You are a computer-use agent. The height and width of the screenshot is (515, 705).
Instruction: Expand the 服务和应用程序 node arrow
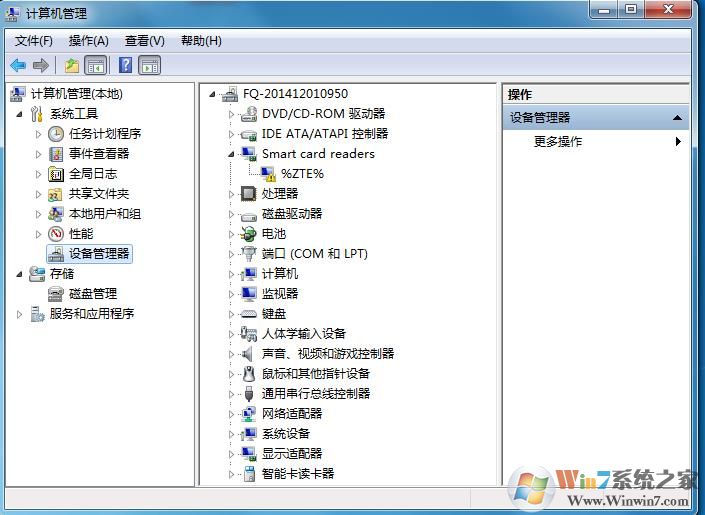(x=19, y=314)
